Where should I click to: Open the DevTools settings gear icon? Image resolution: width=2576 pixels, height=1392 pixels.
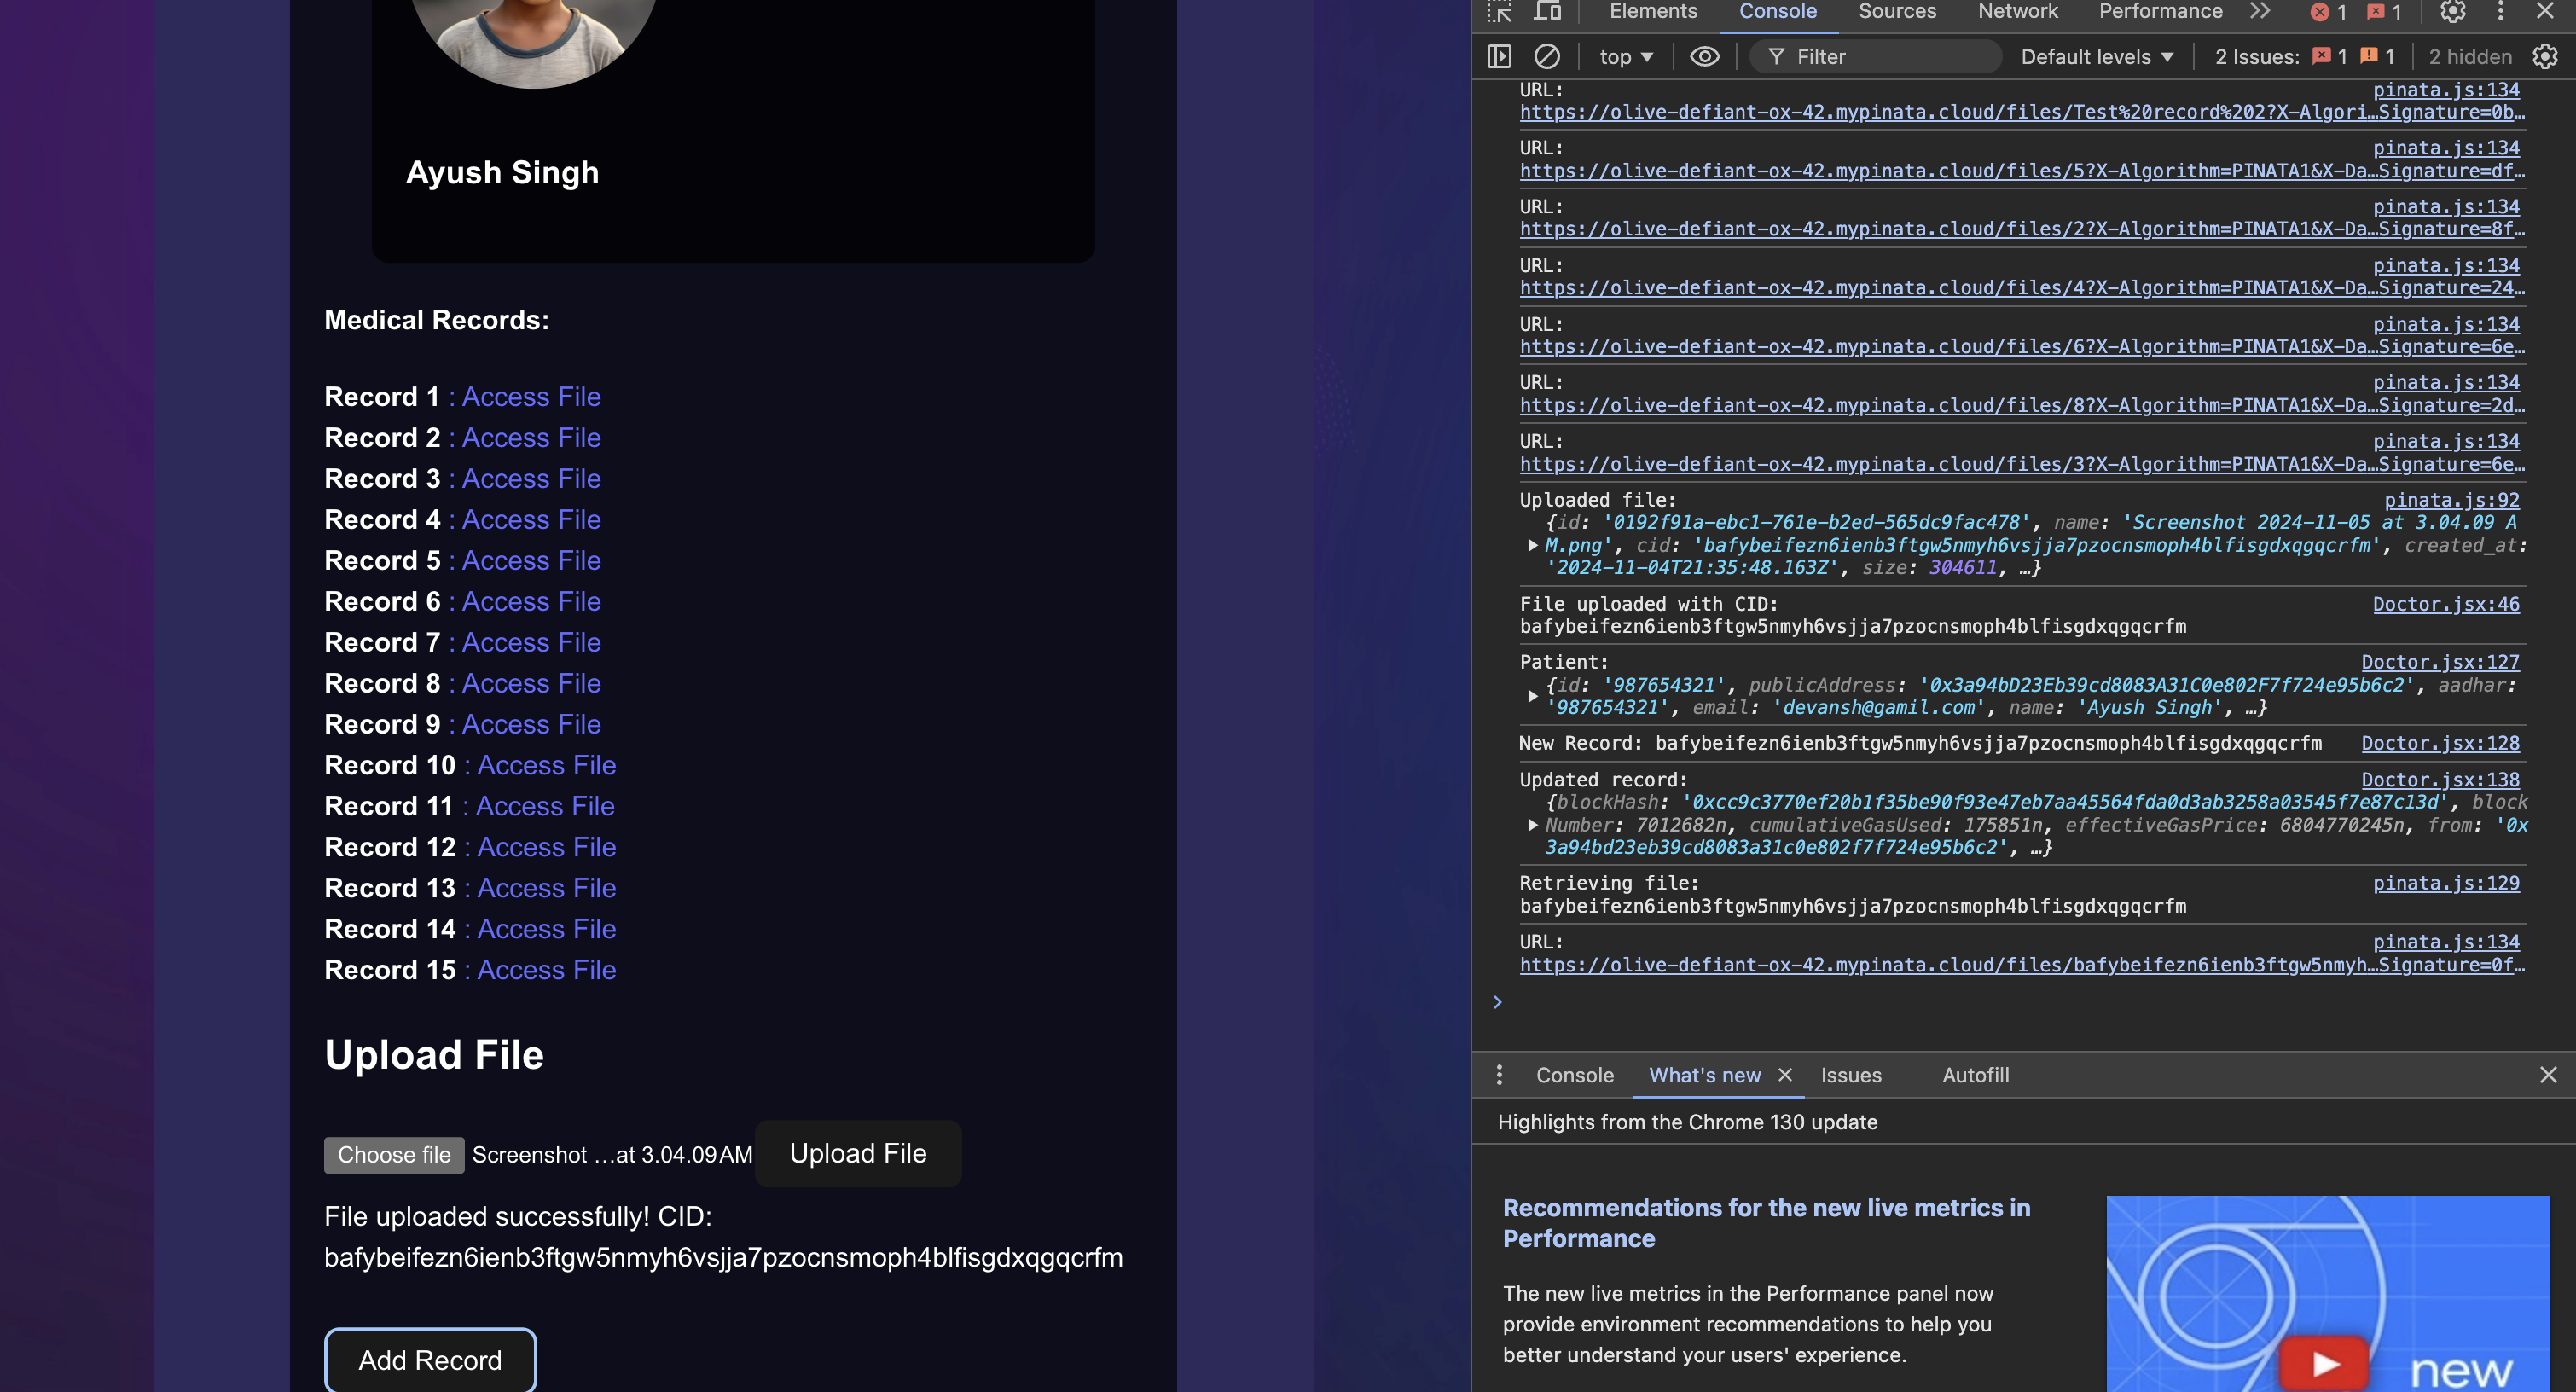point(2452,12)
